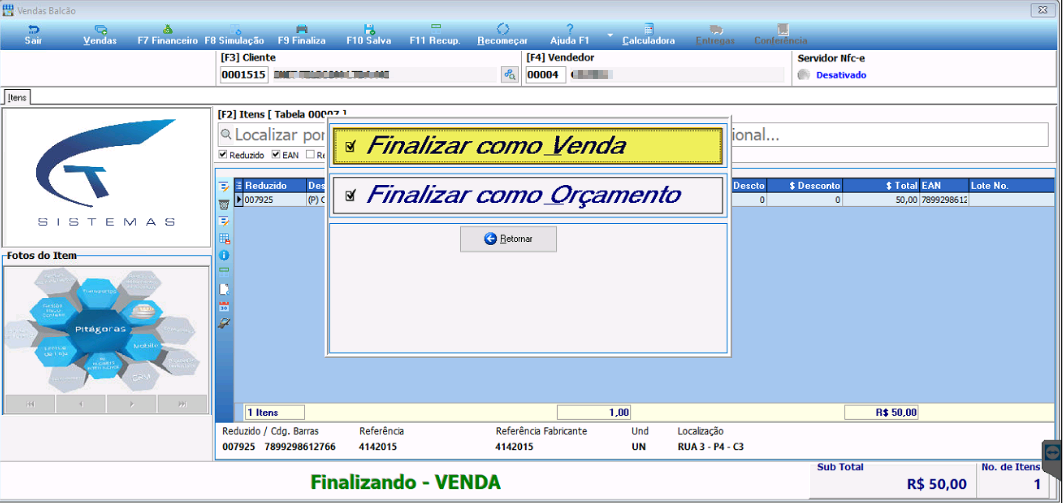This screenshot has height=503, width=1063.
Task: Click the edit-list icon above the trash icon
Action: point(224,186)
